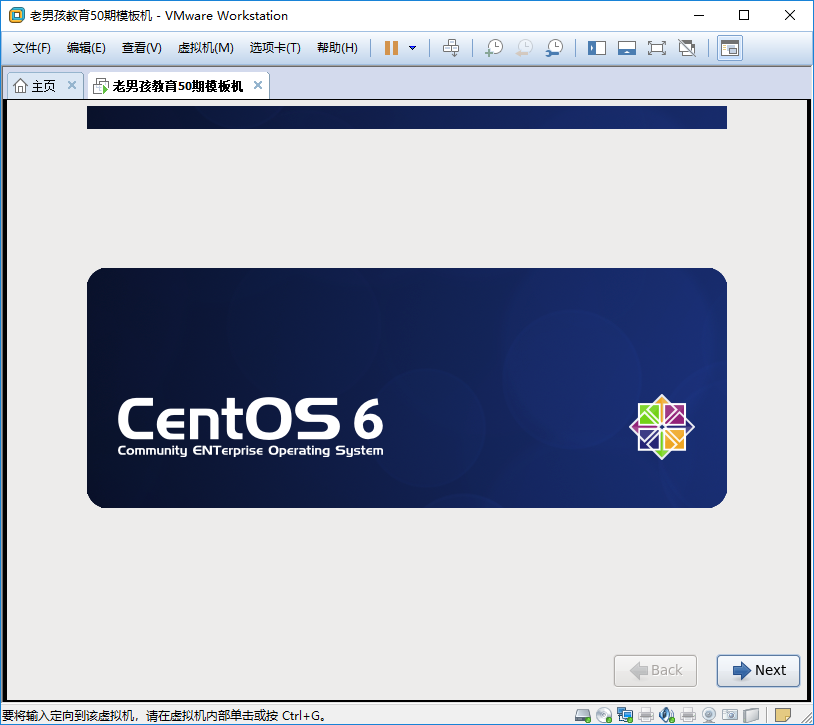
Task: Click the hard disk status icon
Action: click(x=583, y=715)
